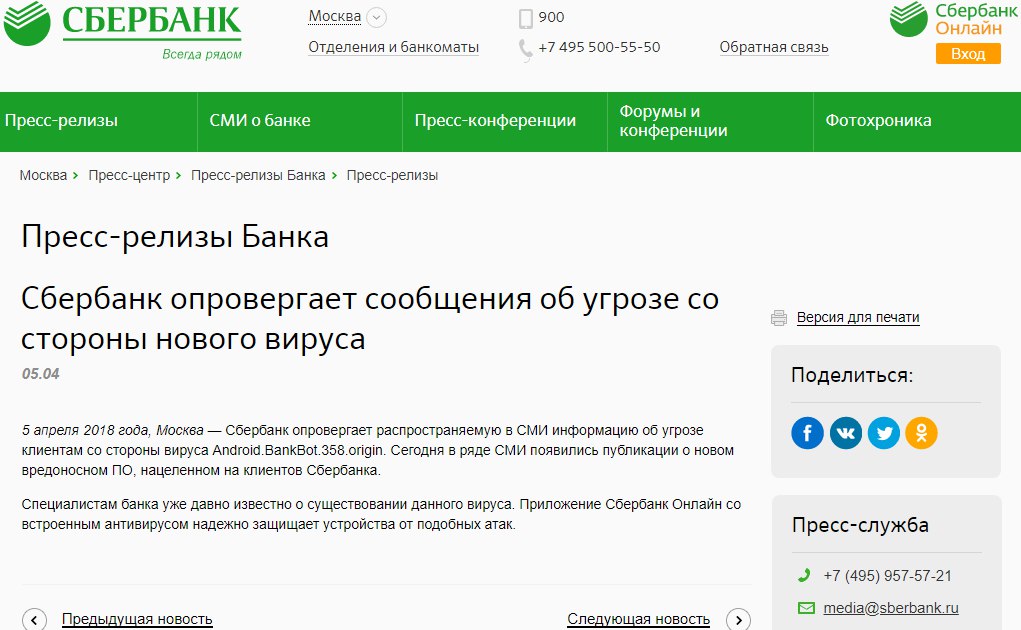Screen dimensions: 1021x630
Task: Click press service number +7 (495) 957-57-21
Action: click(887, 576)
